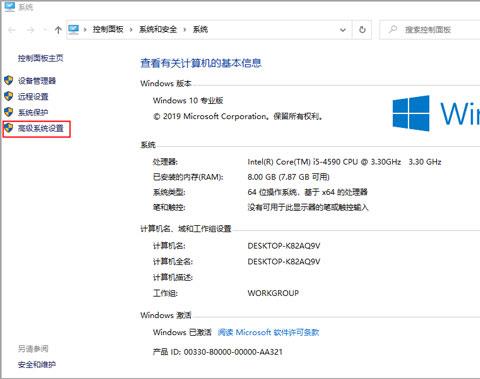Click the Windows 版本 section heading
The height and width of the screenshot is (379, 480).
point(166,83)
